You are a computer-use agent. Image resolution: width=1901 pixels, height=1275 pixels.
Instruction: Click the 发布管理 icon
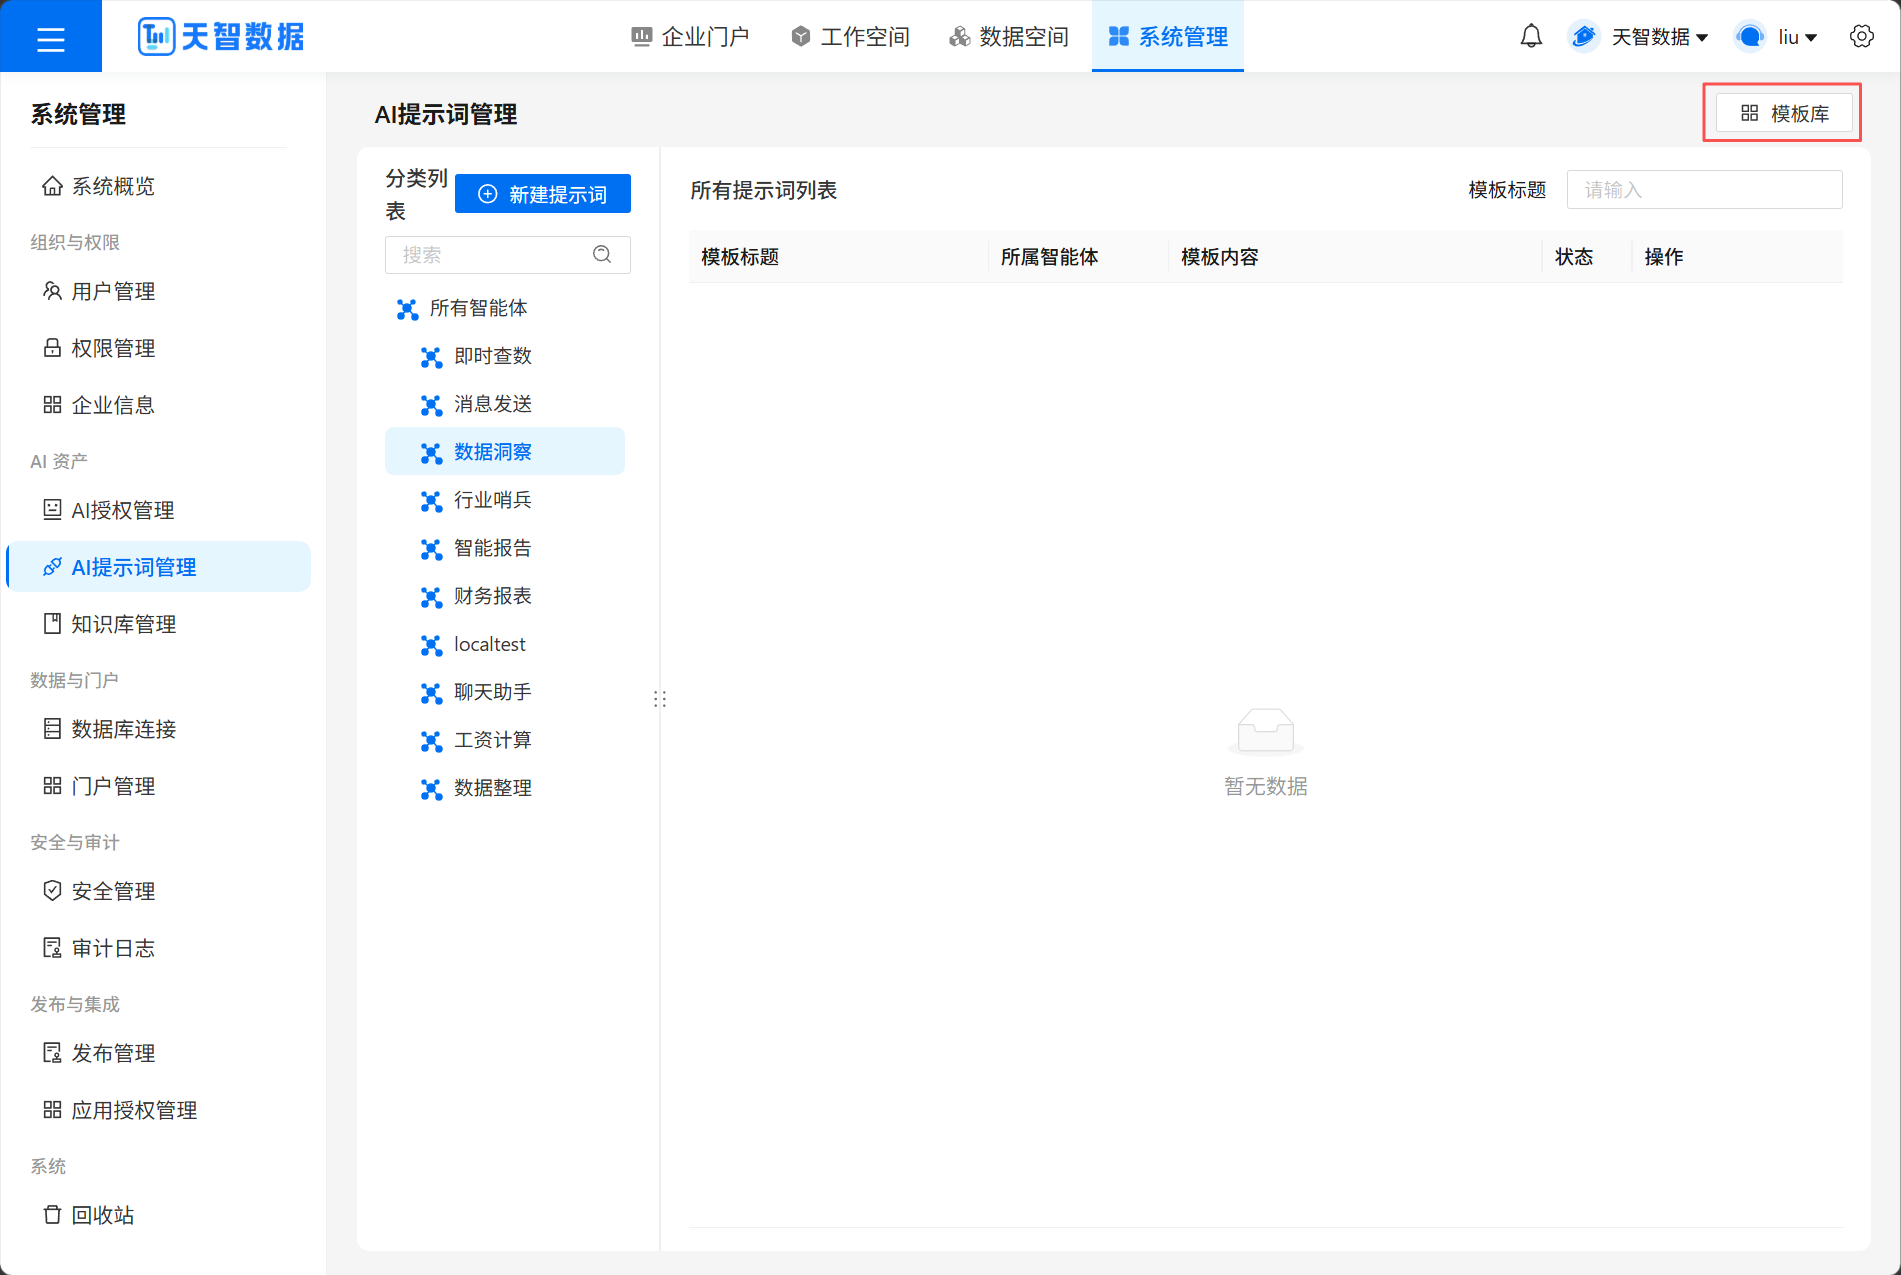pos(52,1053)
